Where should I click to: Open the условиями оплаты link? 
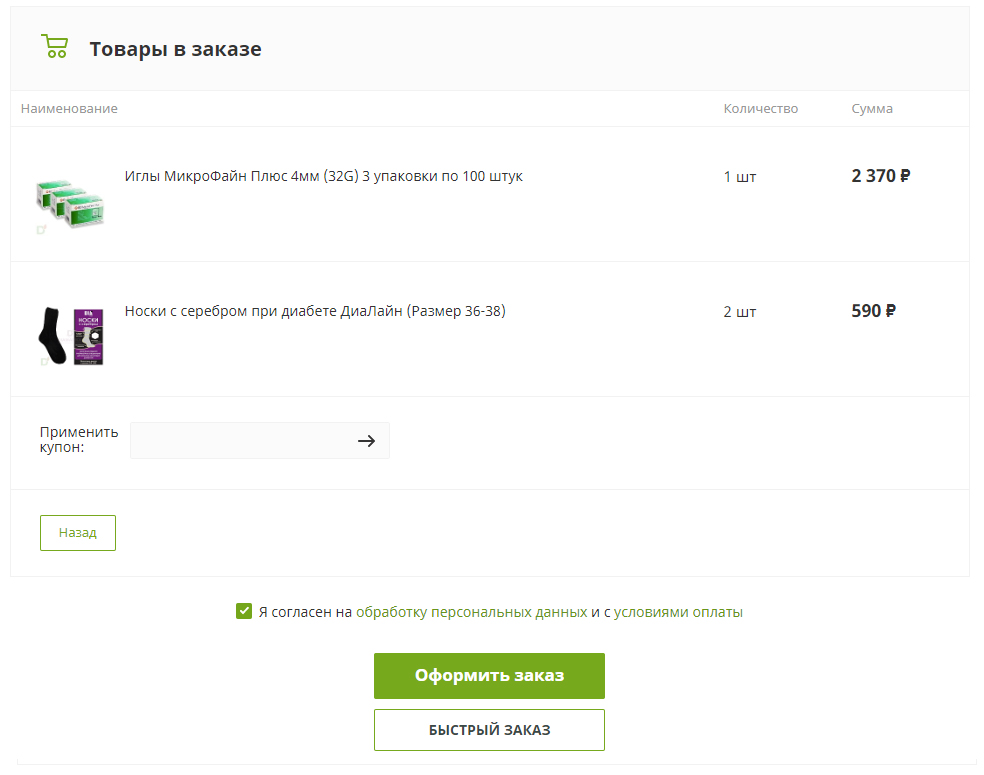tap(678, 612)
